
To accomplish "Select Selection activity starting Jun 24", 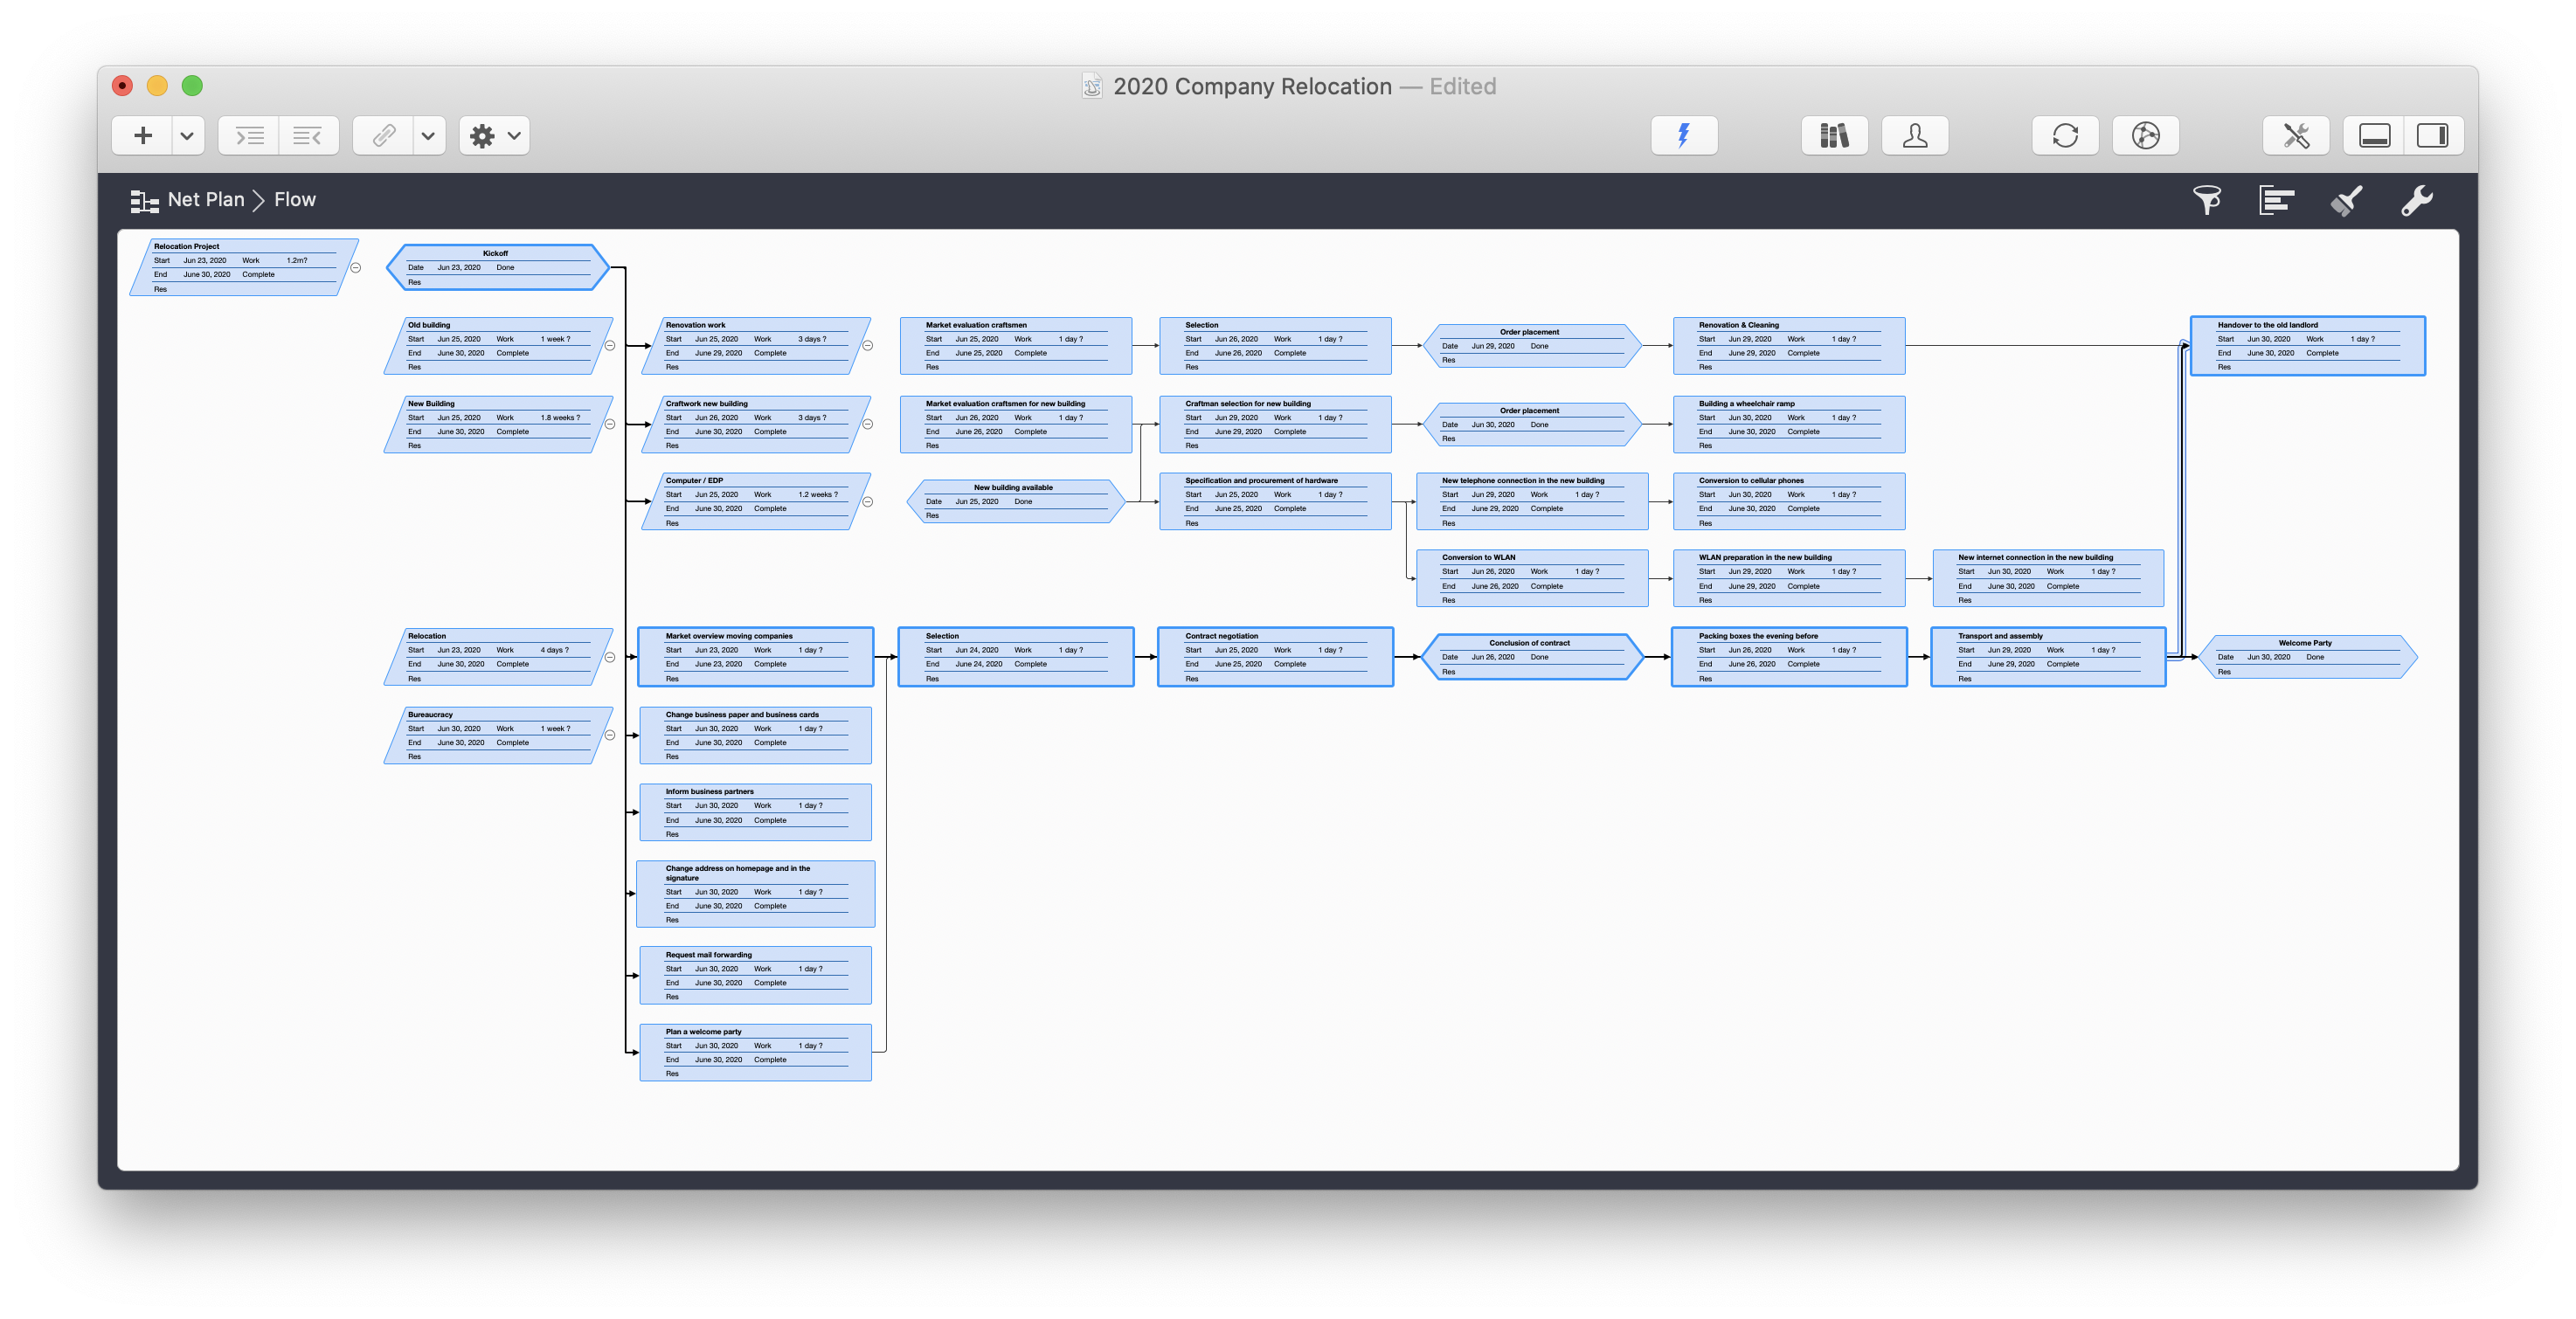I will pos(1016,657).
